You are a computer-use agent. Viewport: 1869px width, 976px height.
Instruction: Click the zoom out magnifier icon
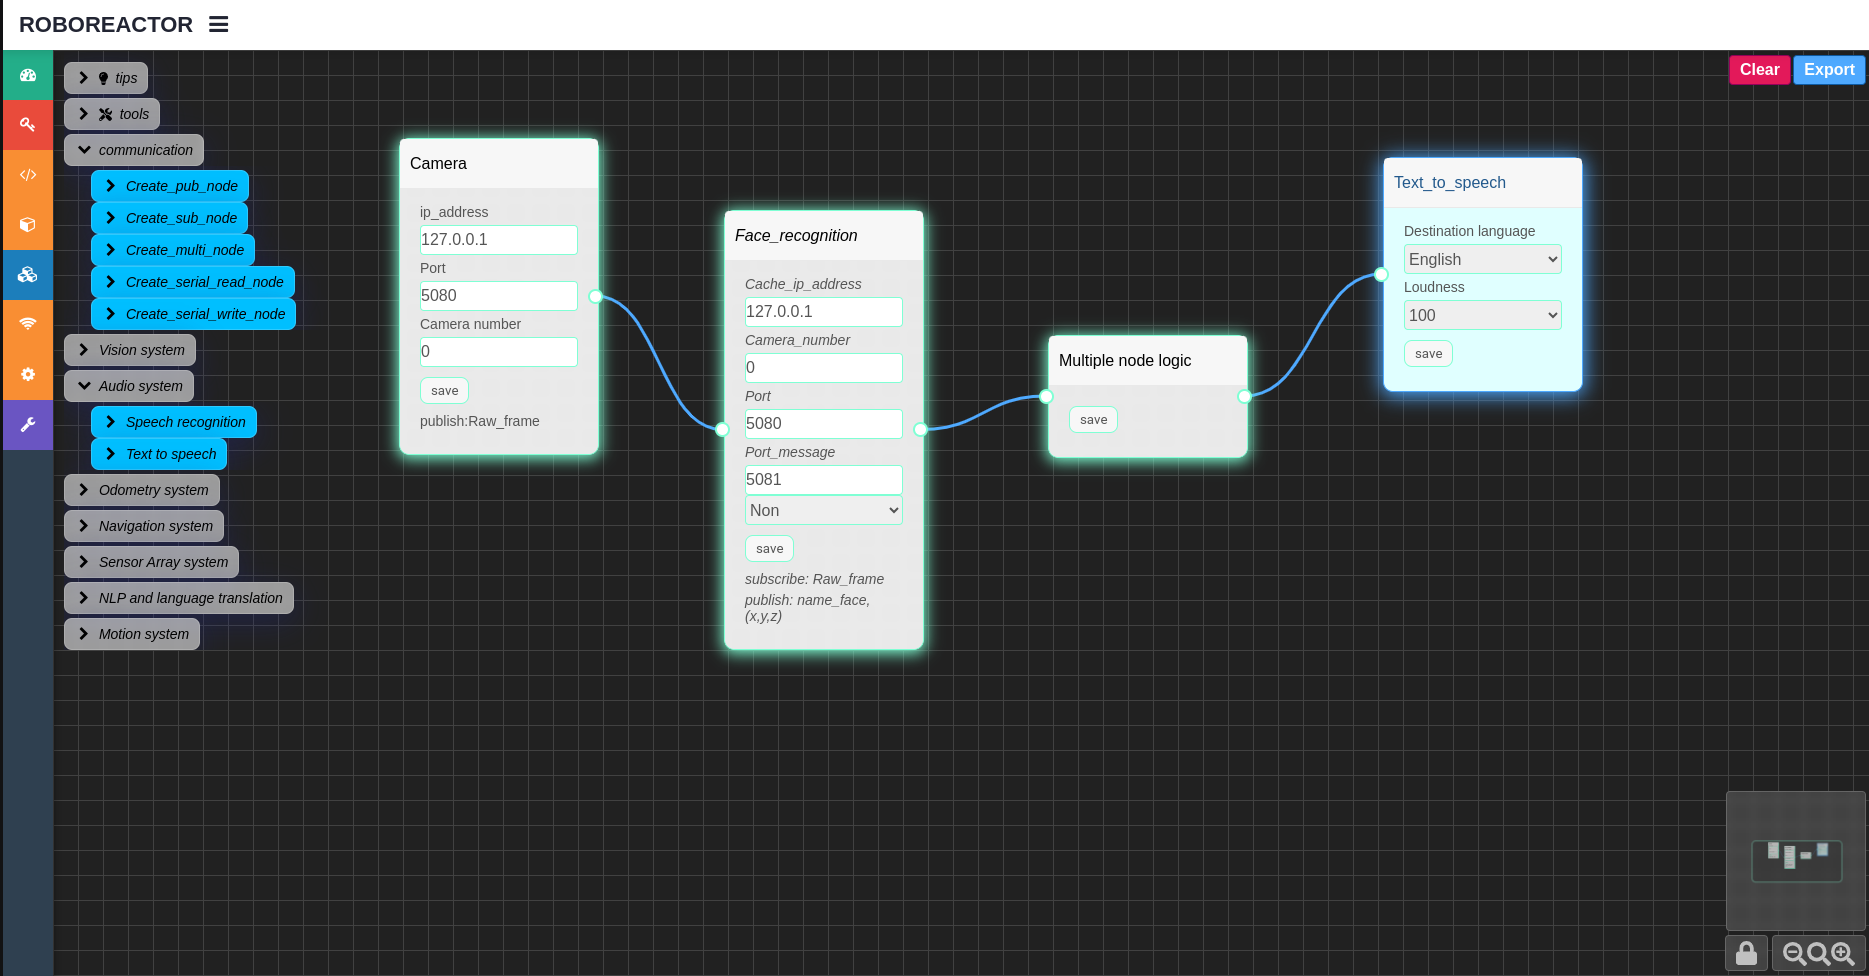1794,954
